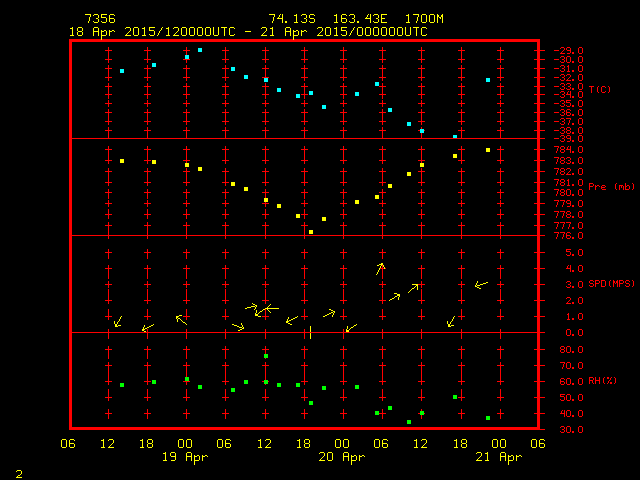Select the 21 Apr date label
640x480 pixels.
[498, 457]
